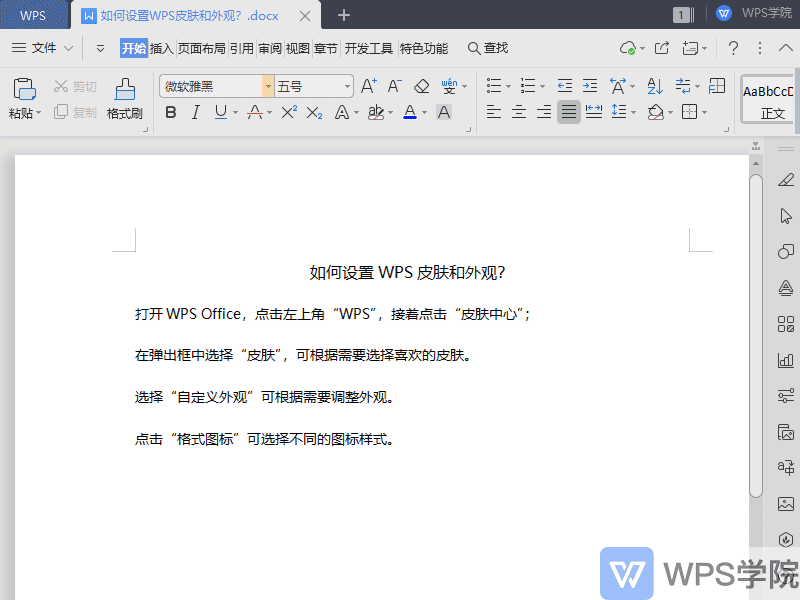Collapse the ribbon with up chevron
The height and width of the screenshot is (600, 800).
tap(786, 48)
